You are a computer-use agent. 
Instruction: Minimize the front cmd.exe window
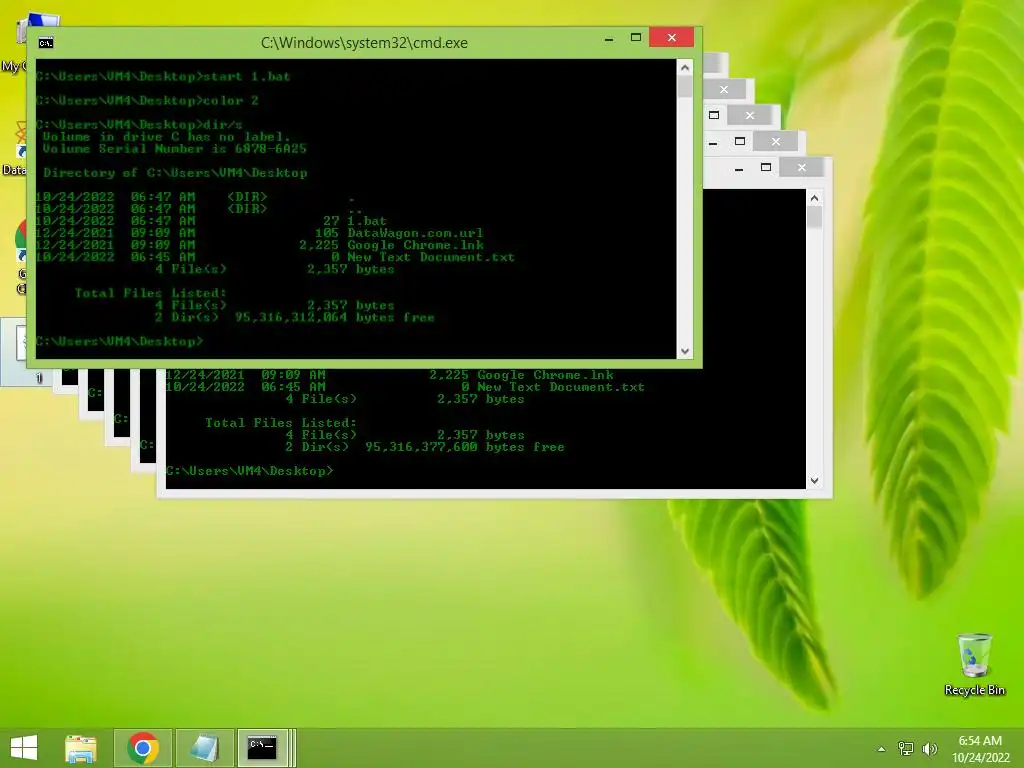[x=609, y=39]
